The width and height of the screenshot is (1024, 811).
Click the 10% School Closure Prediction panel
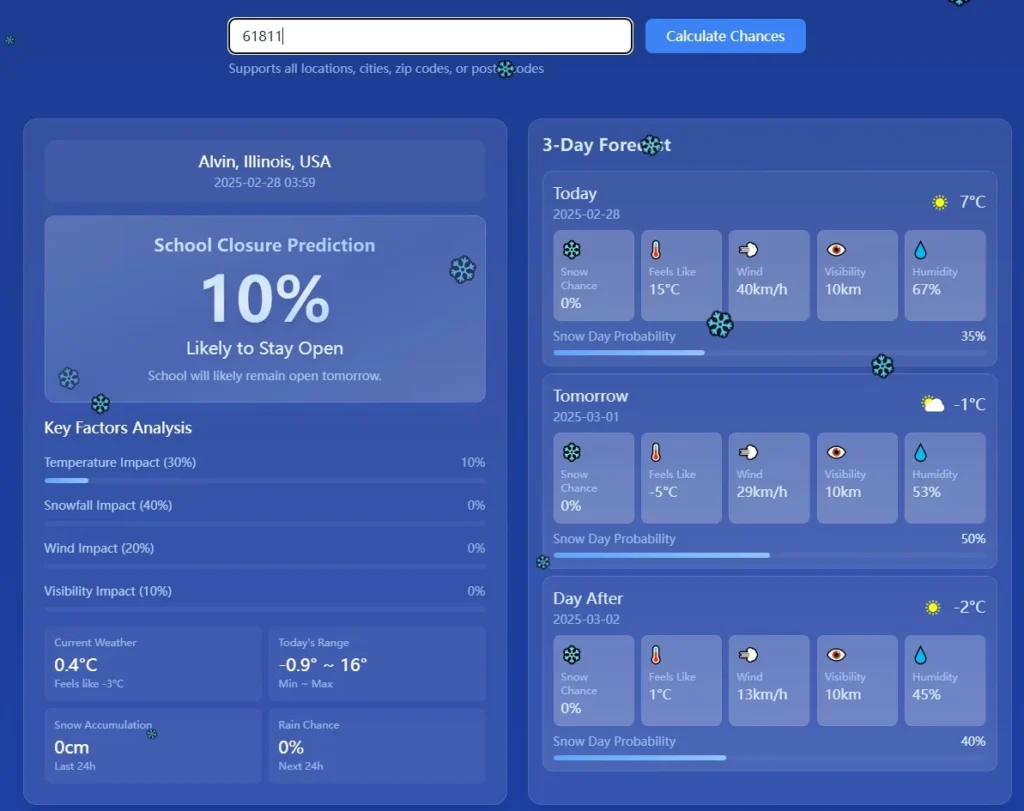coord(264,308)
